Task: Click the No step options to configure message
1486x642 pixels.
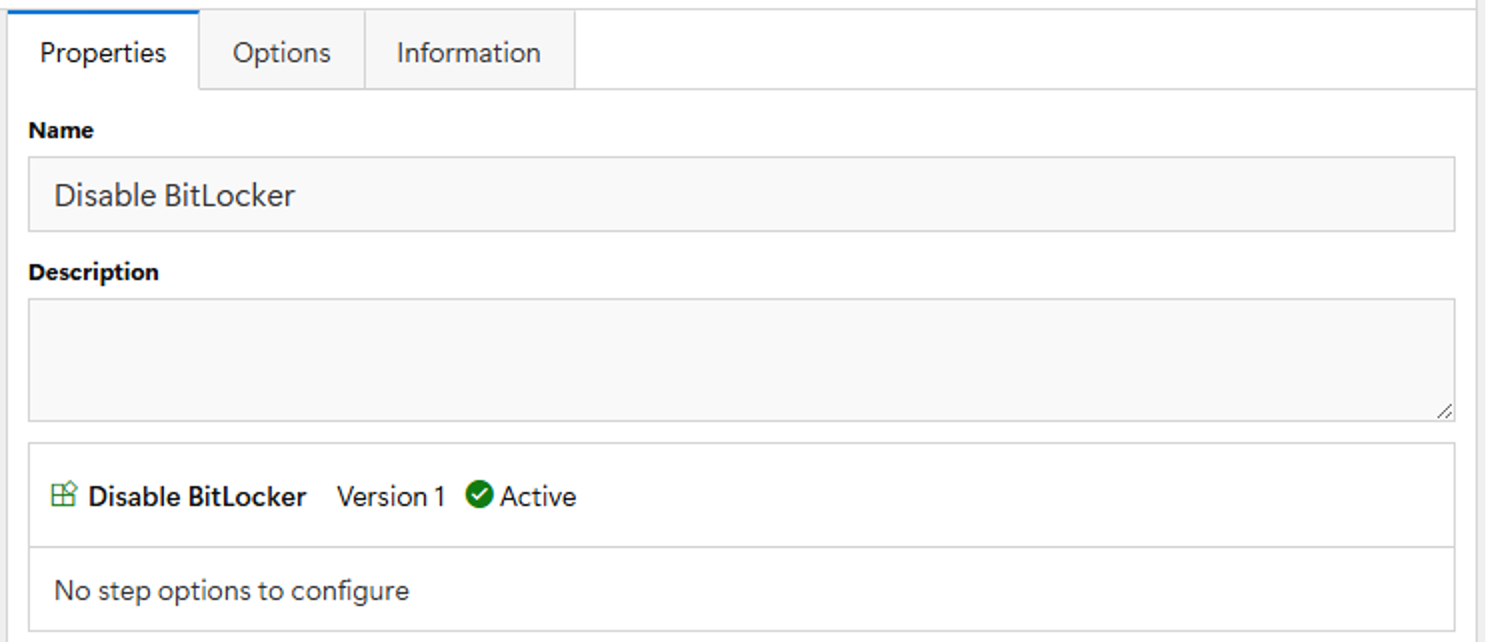Action: (231, 590)
